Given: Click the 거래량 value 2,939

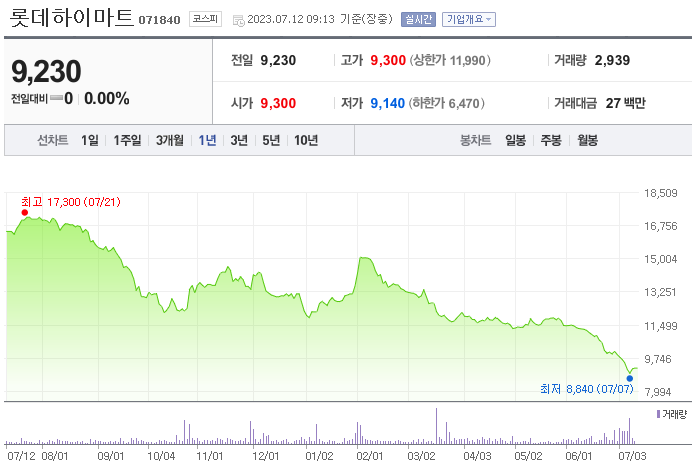Looking at the screenshot, I should [612, 60].
